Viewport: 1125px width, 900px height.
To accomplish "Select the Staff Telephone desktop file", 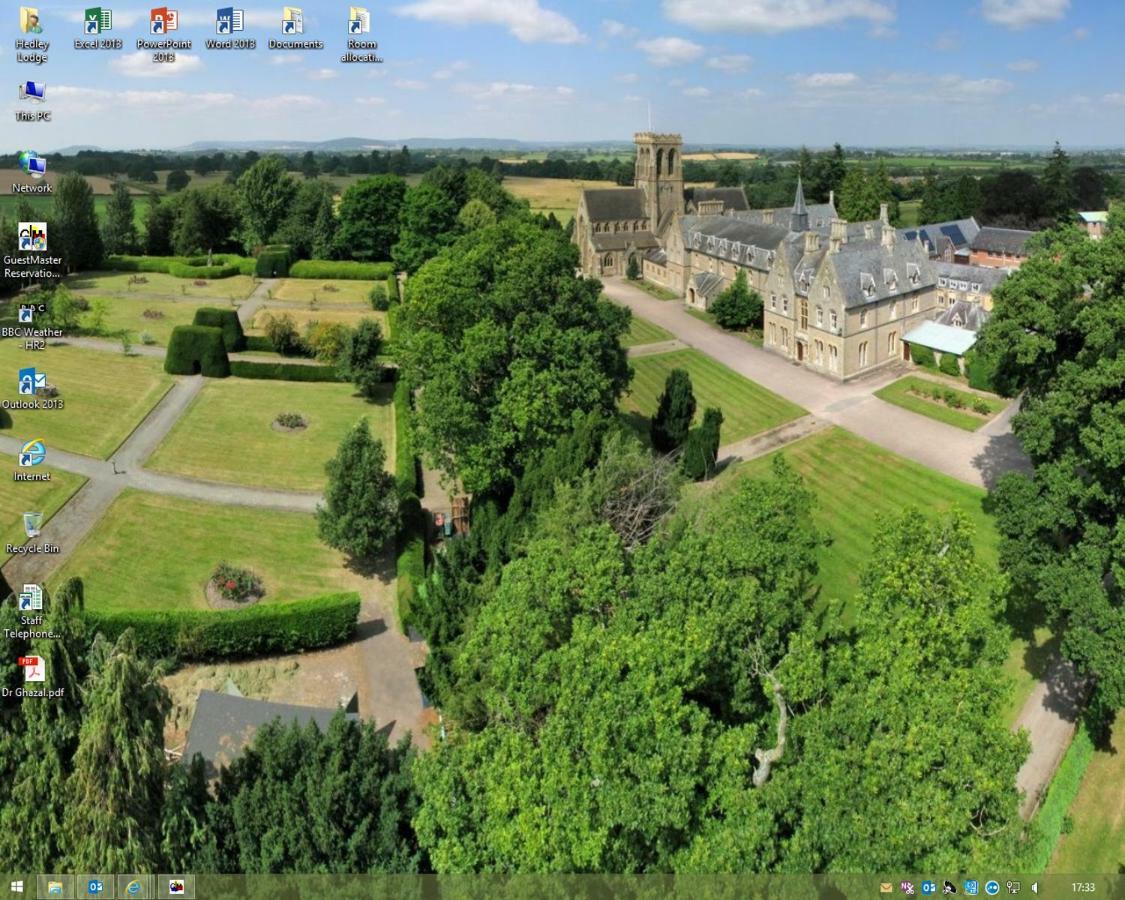I will [x=31, y=611].
